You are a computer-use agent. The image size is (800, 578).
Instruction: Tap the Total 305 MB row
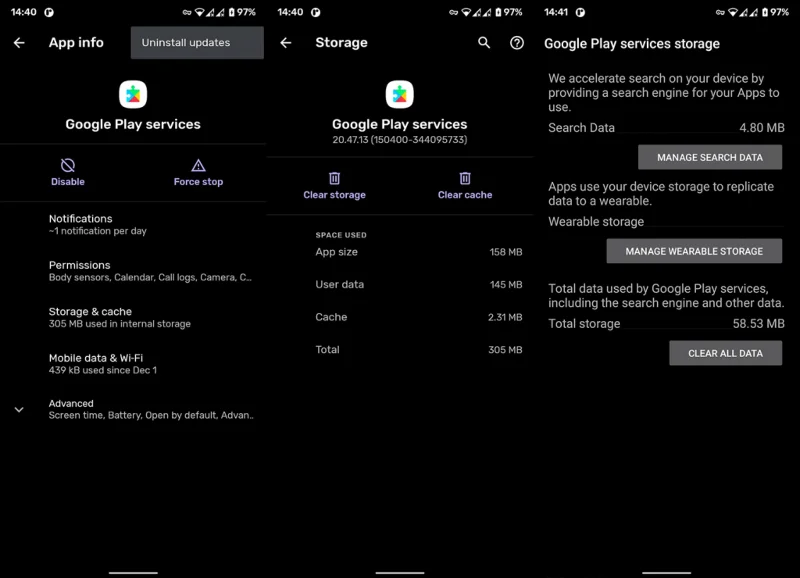click(419, 350)
